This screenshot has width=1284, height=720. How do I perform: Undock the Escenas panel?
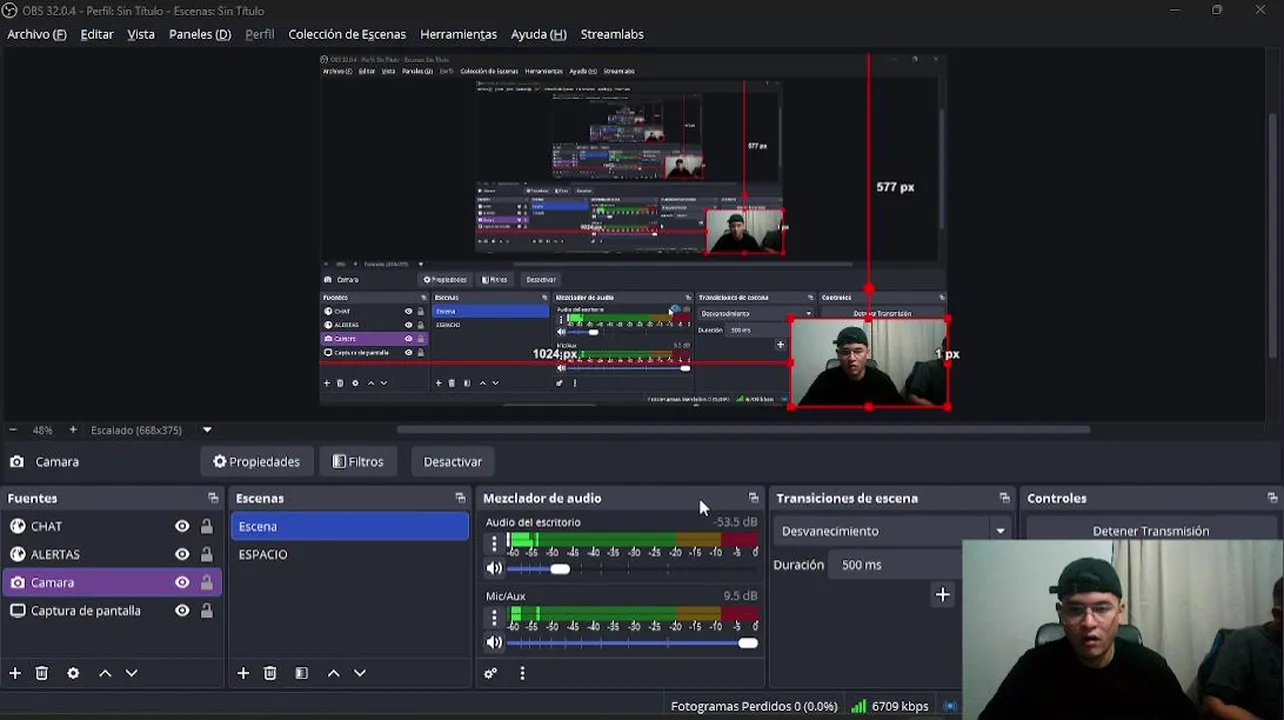460,498
